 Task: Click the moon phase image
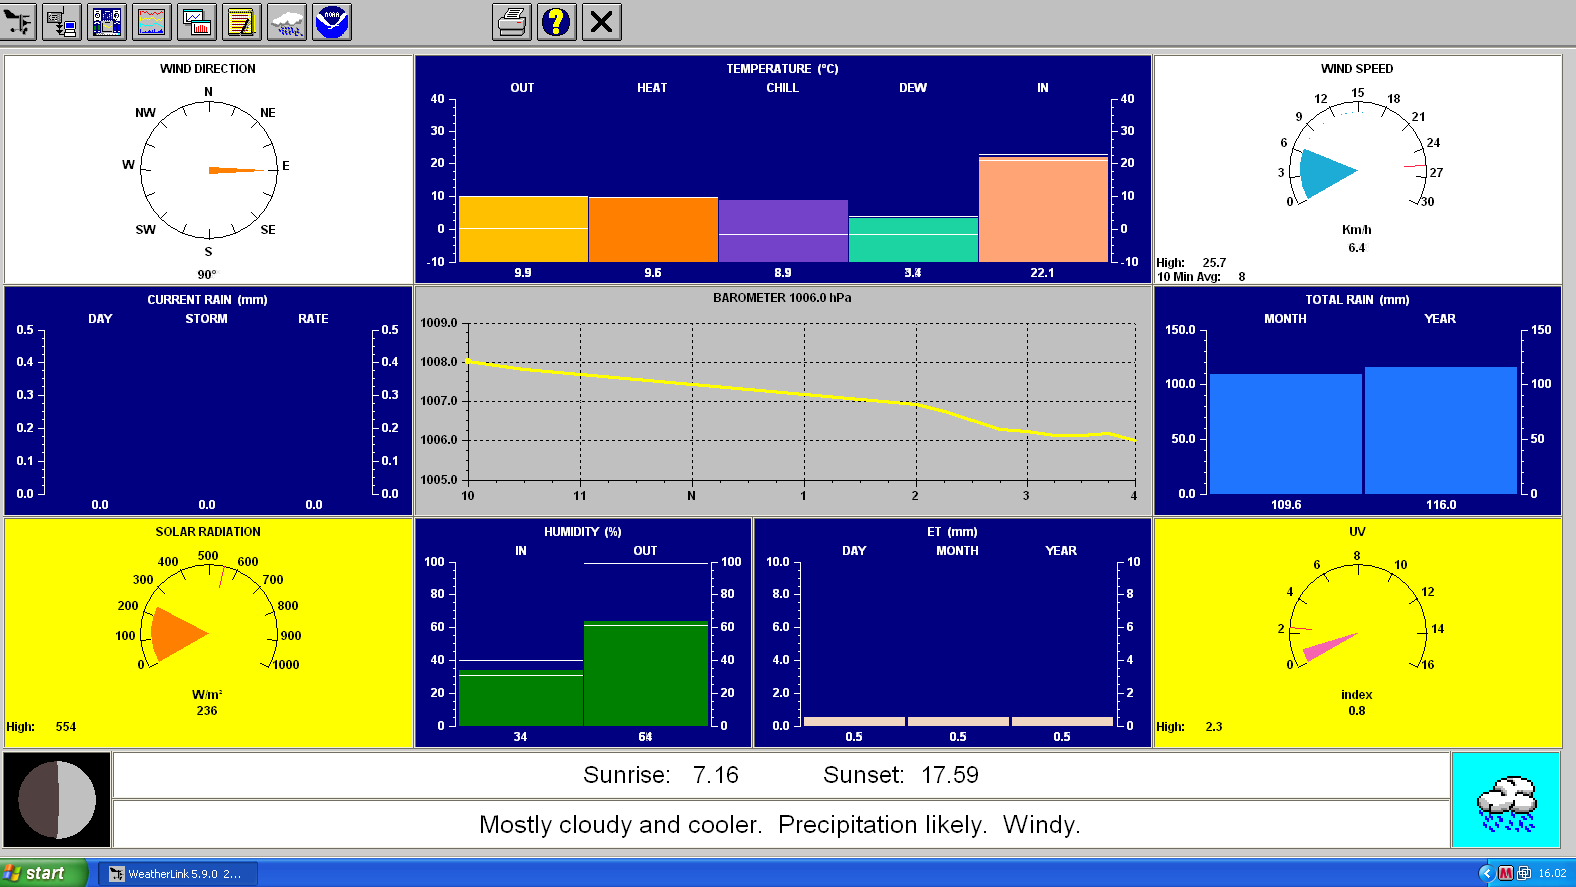[x=57, y=800]
